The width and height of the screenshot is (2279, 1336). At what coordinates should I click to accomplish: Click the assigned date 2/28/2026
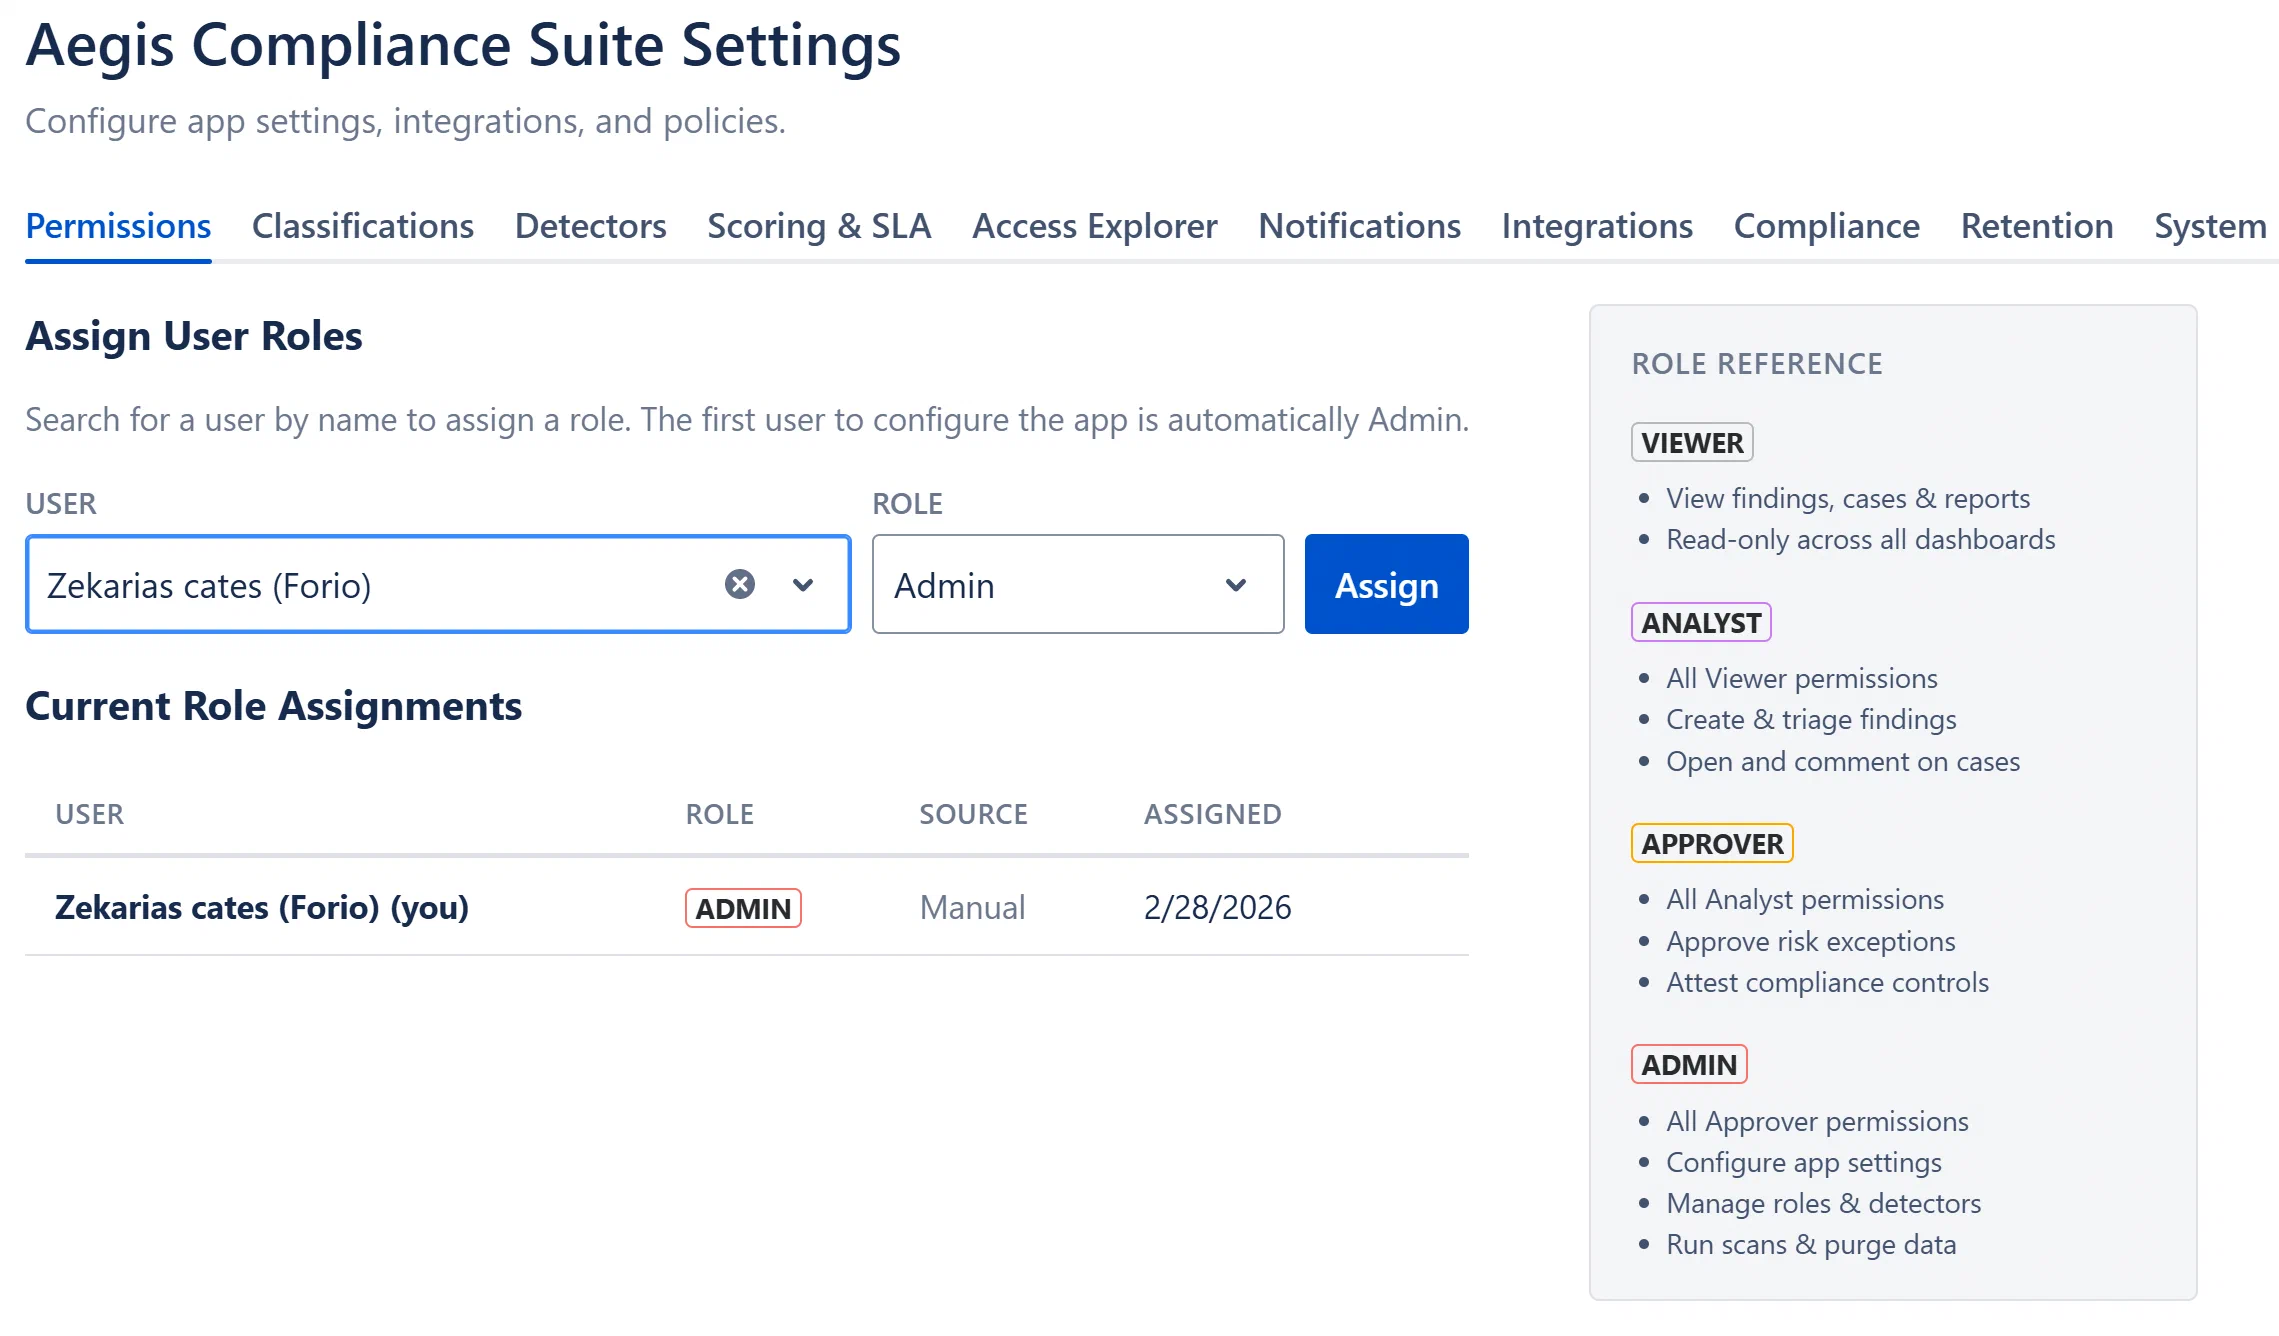click(x=1217, y=907)
